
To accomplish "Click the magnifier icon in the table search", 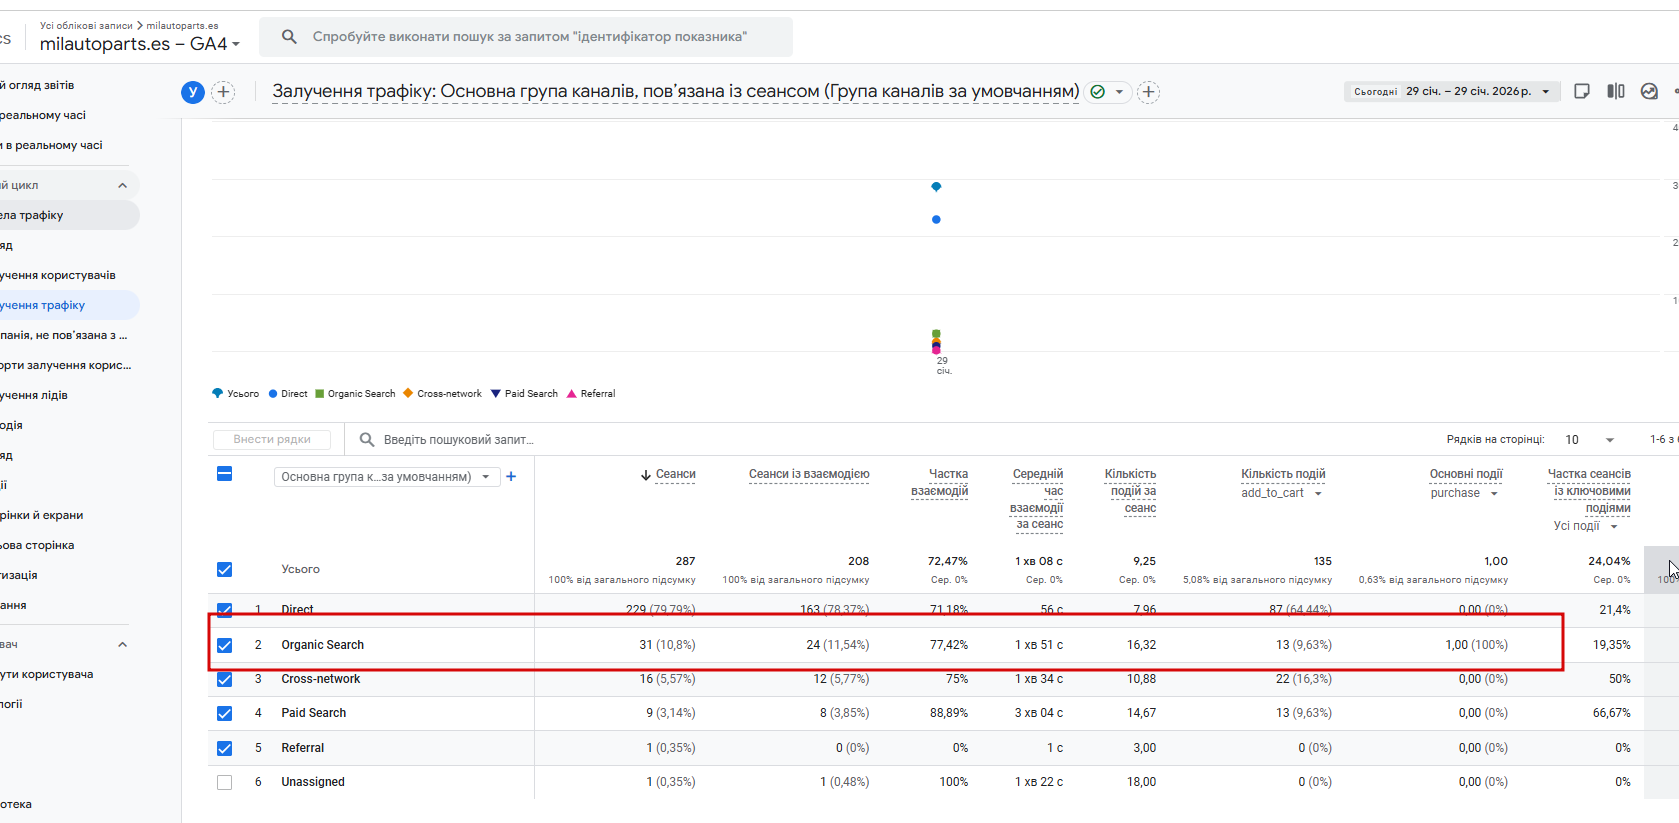I will click(x=367, y=439).
